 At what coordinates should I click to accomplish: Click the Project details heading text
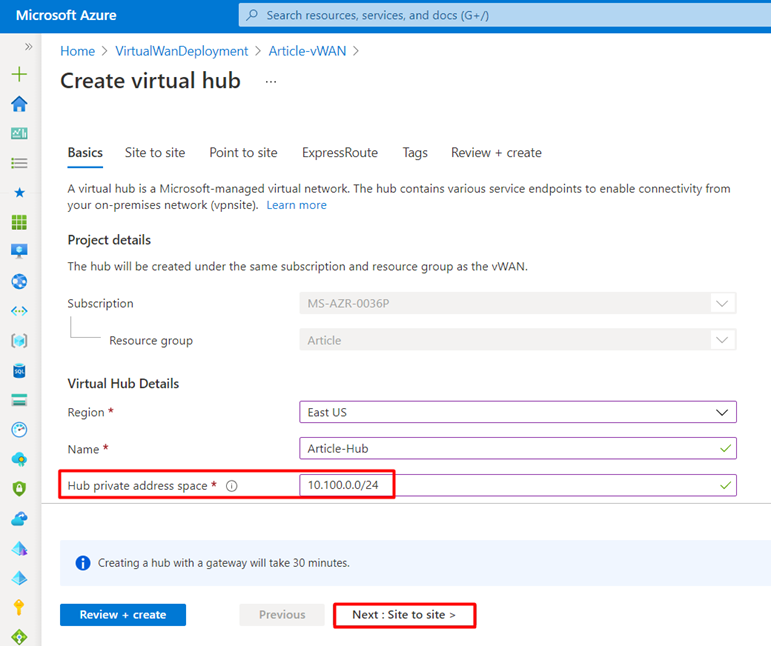point(109,240)
